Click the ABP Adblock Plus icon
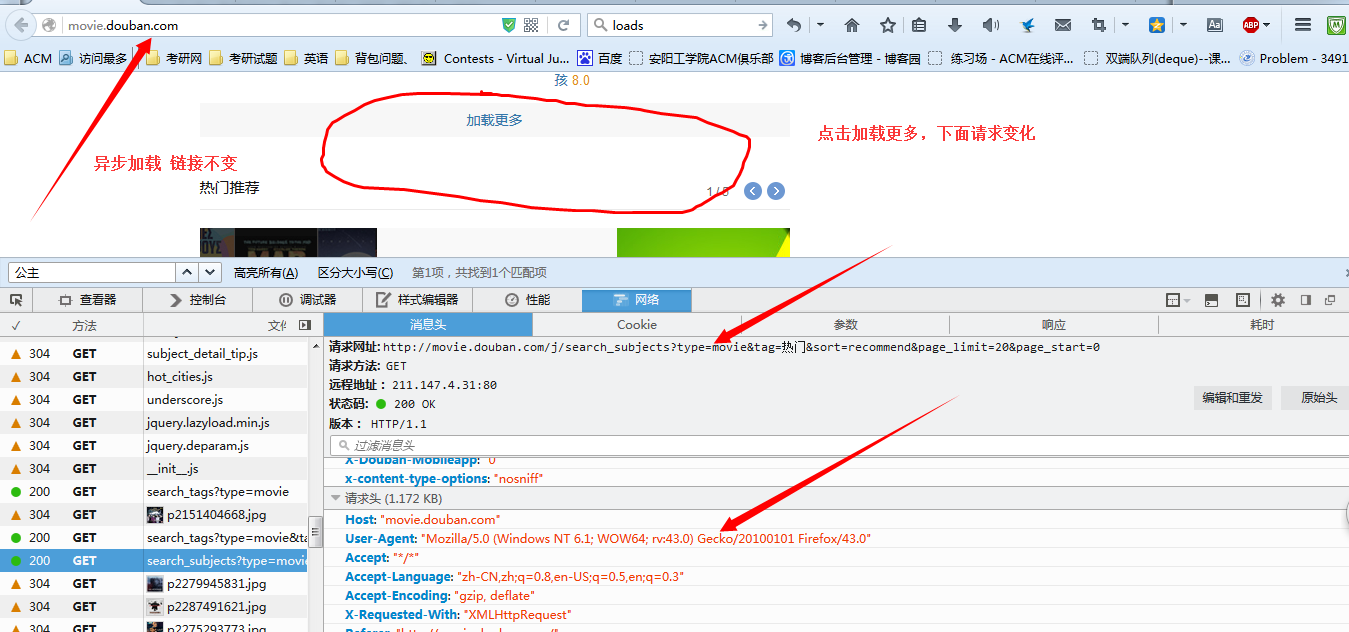 [x=1250, y=25]
